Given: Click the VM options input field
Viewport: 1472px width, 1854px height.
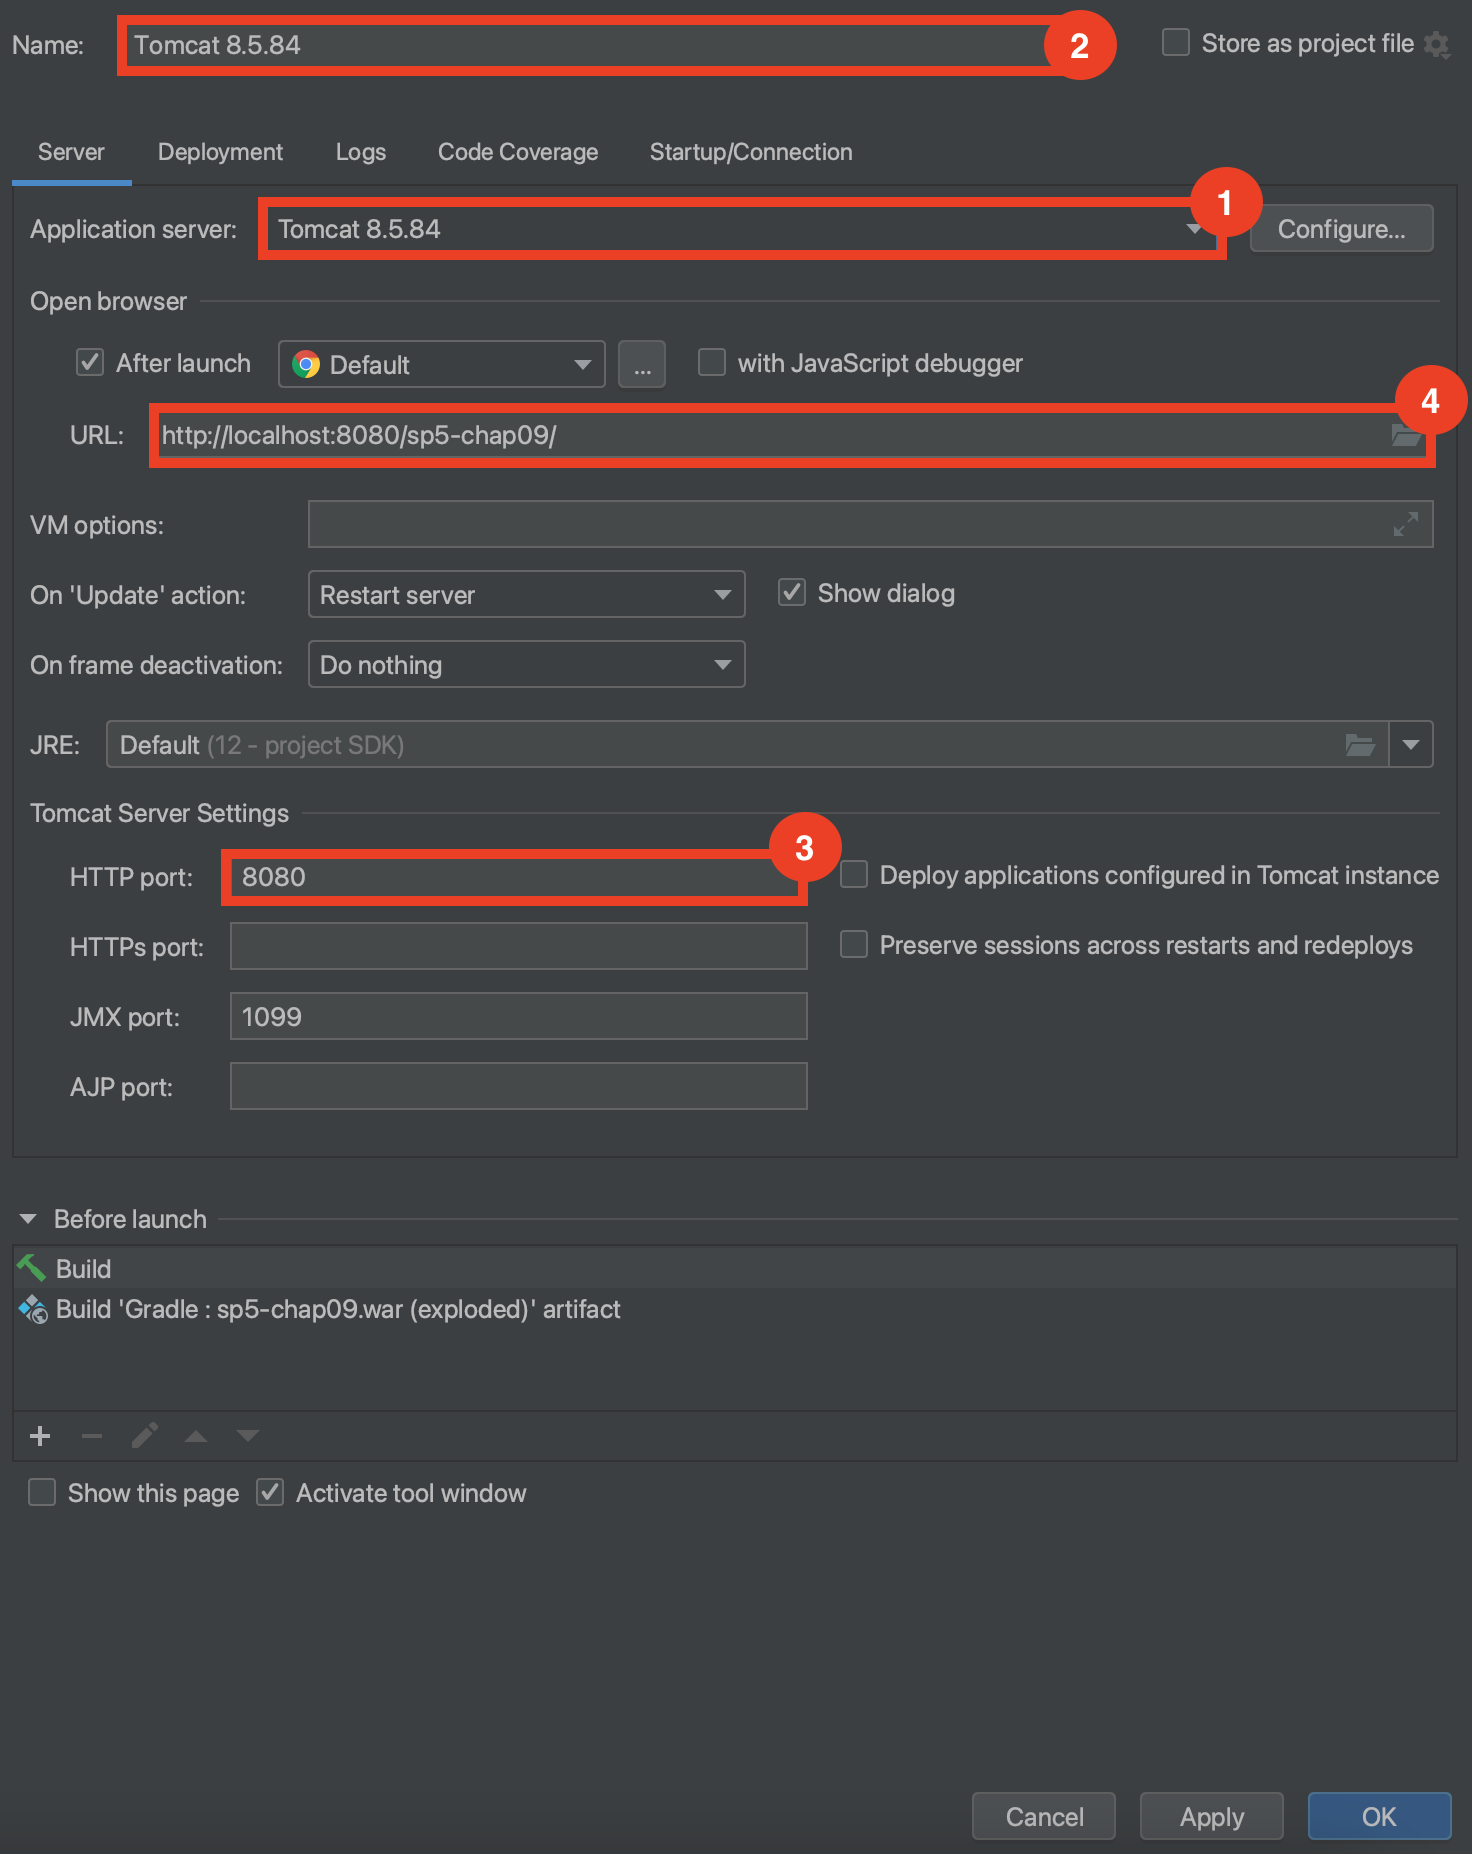Looking at the screenshot, I should pyautogui.click(x=870, y=524).
